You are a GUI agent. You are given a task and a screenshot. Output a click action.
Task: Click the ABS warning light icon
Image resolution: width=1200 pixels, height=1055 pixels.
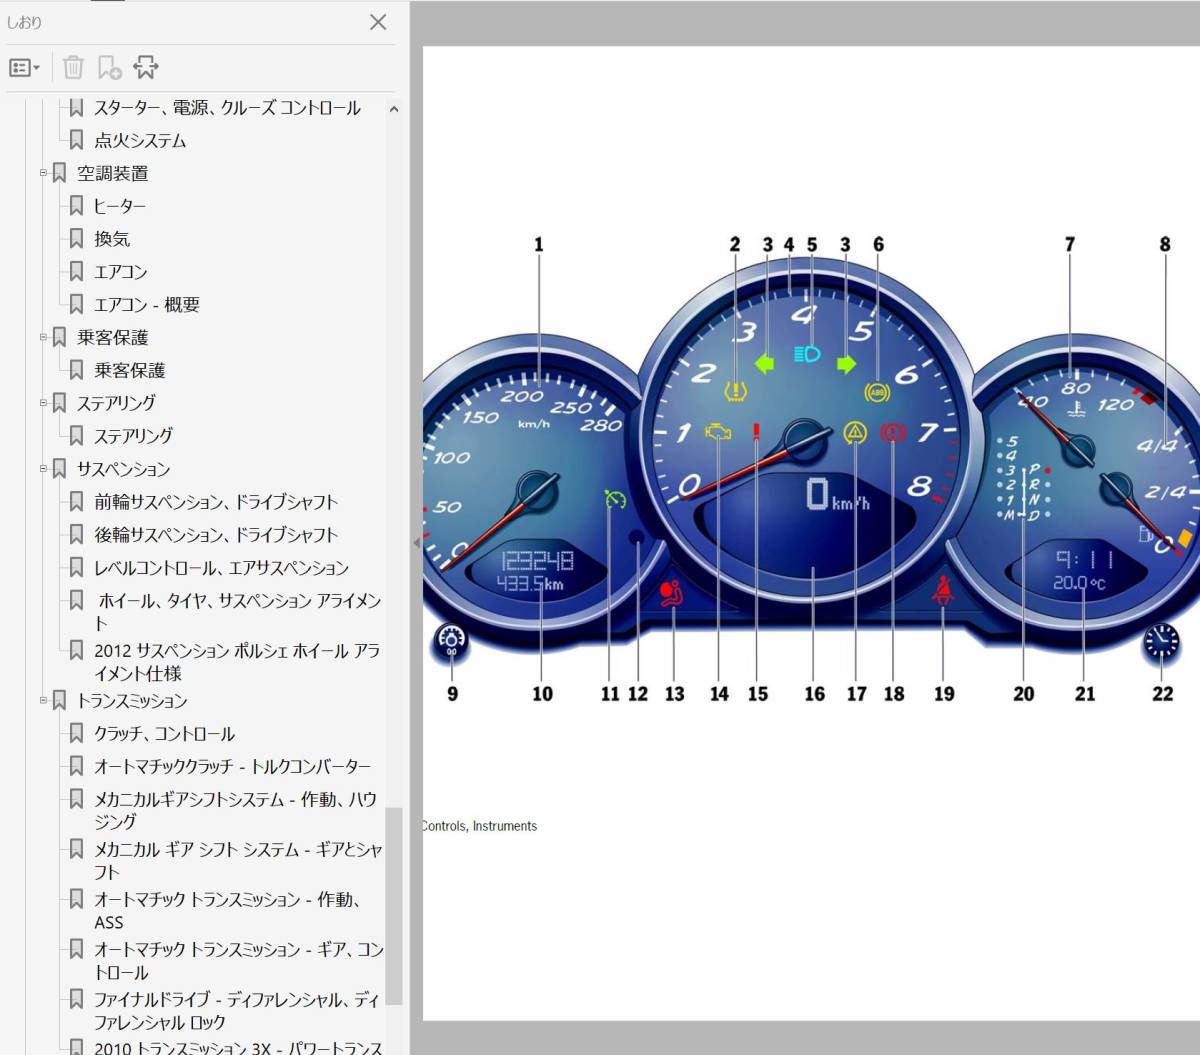(x=877, y=393)
